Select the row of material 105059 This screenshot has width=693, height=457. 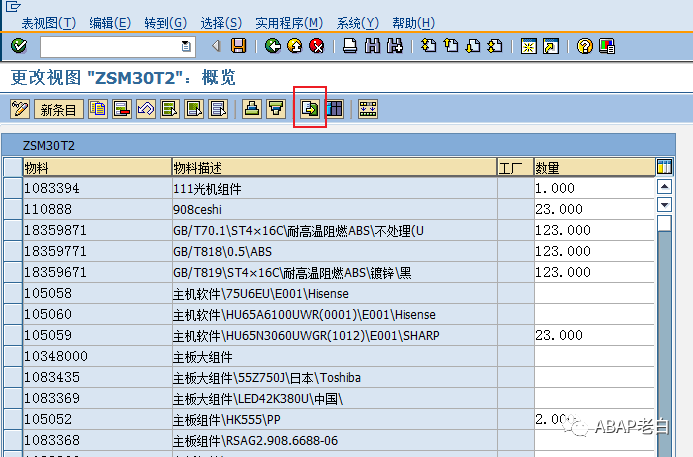point(13,335)
